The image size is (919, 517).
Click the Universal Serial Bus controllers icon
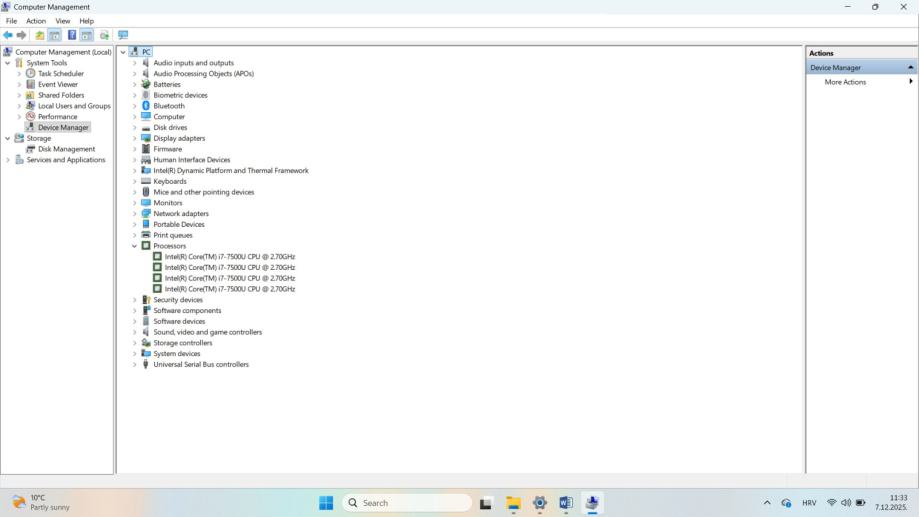(146, 364)
